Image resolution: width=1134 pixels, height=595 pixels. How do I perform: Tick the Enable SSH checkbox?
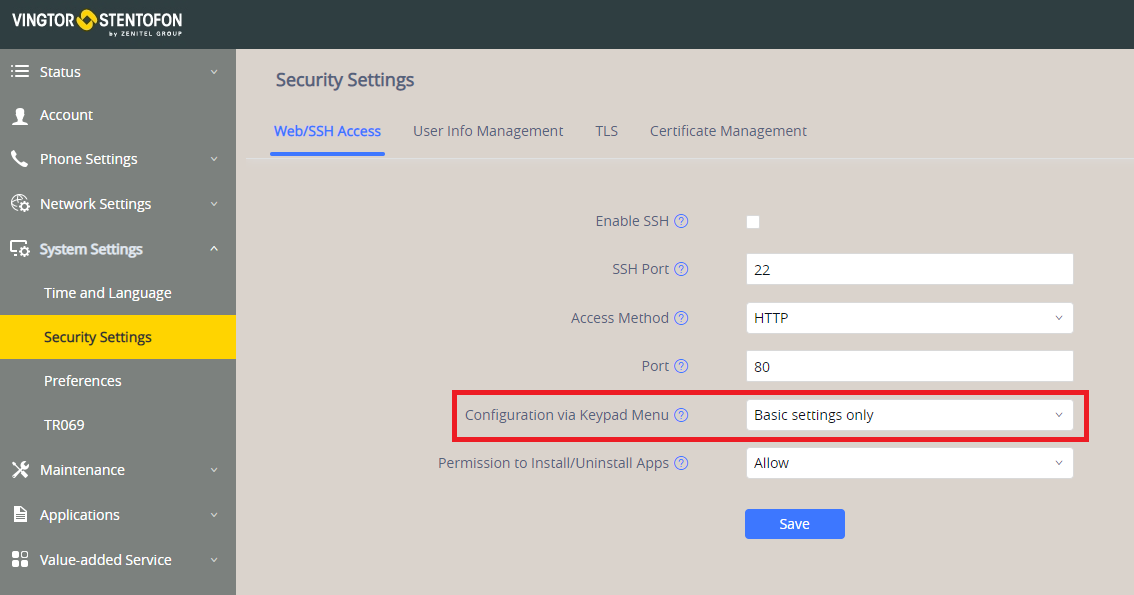(753, 222)
